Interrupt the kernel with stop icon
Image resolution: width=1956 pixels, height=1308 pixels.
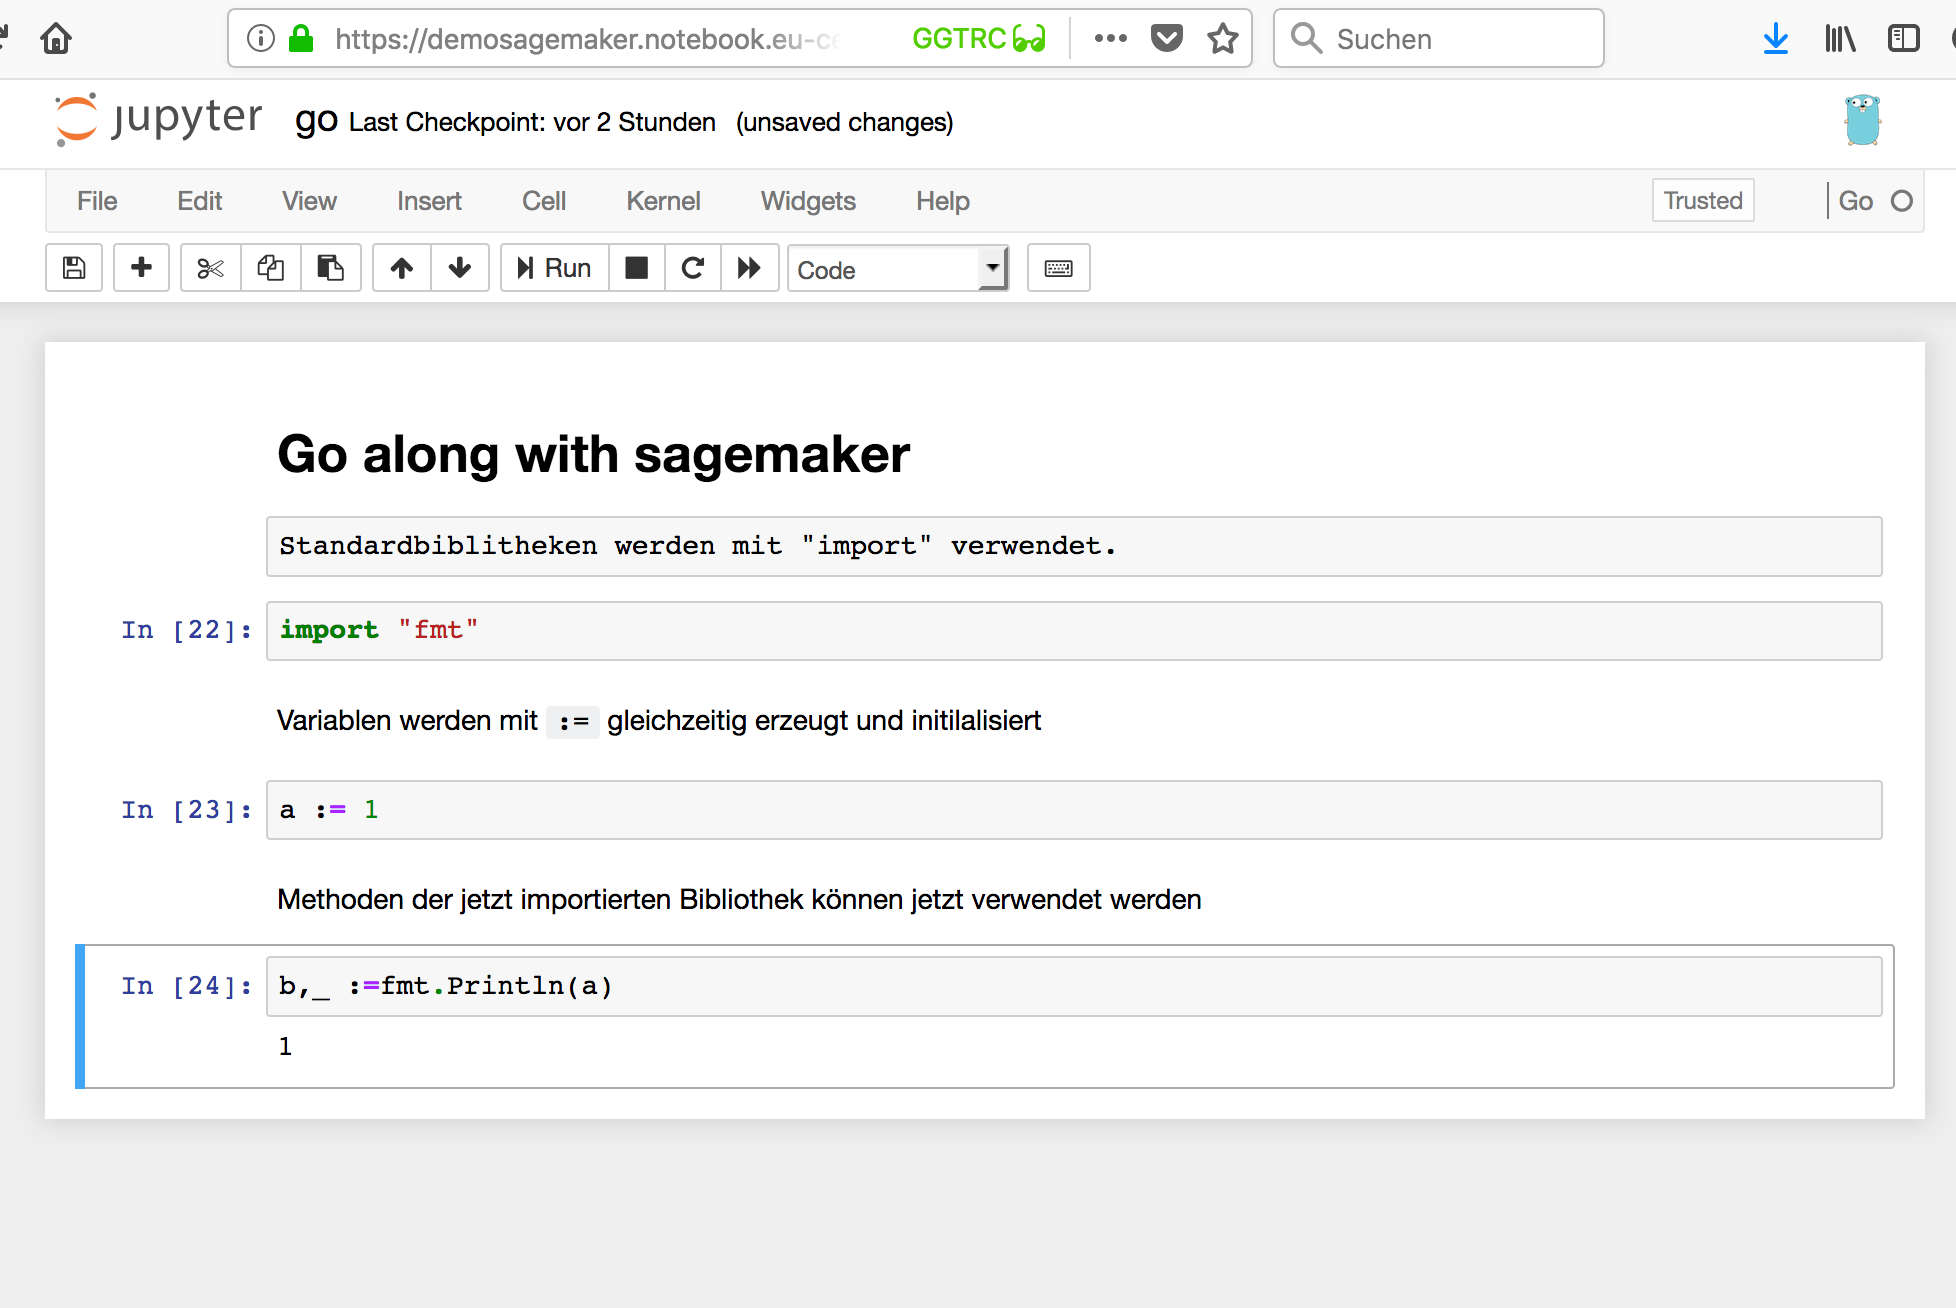[637, 268]
